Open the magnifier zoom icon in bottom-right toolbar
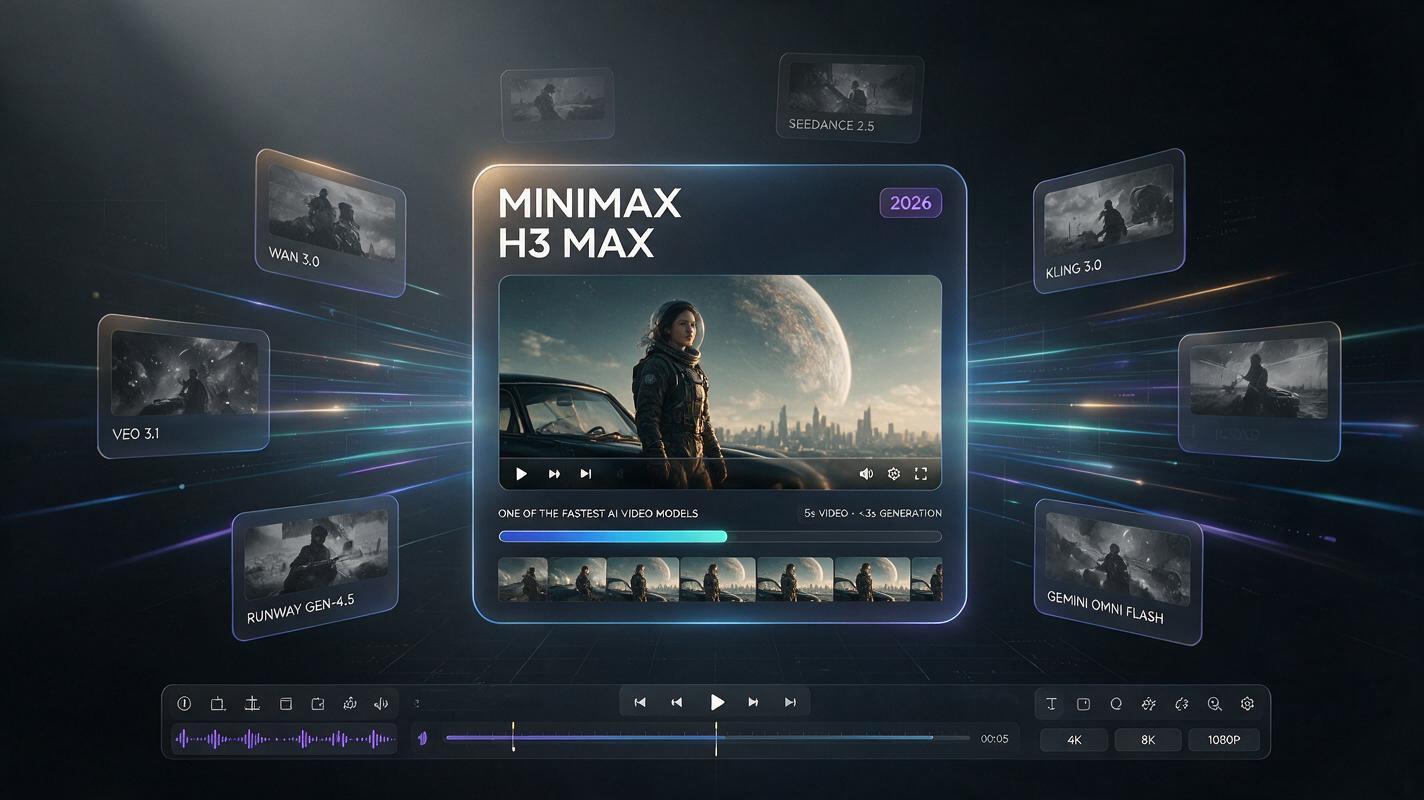Image resolution: width=1424 pixels, height=800 pixels. [1214, 704]
